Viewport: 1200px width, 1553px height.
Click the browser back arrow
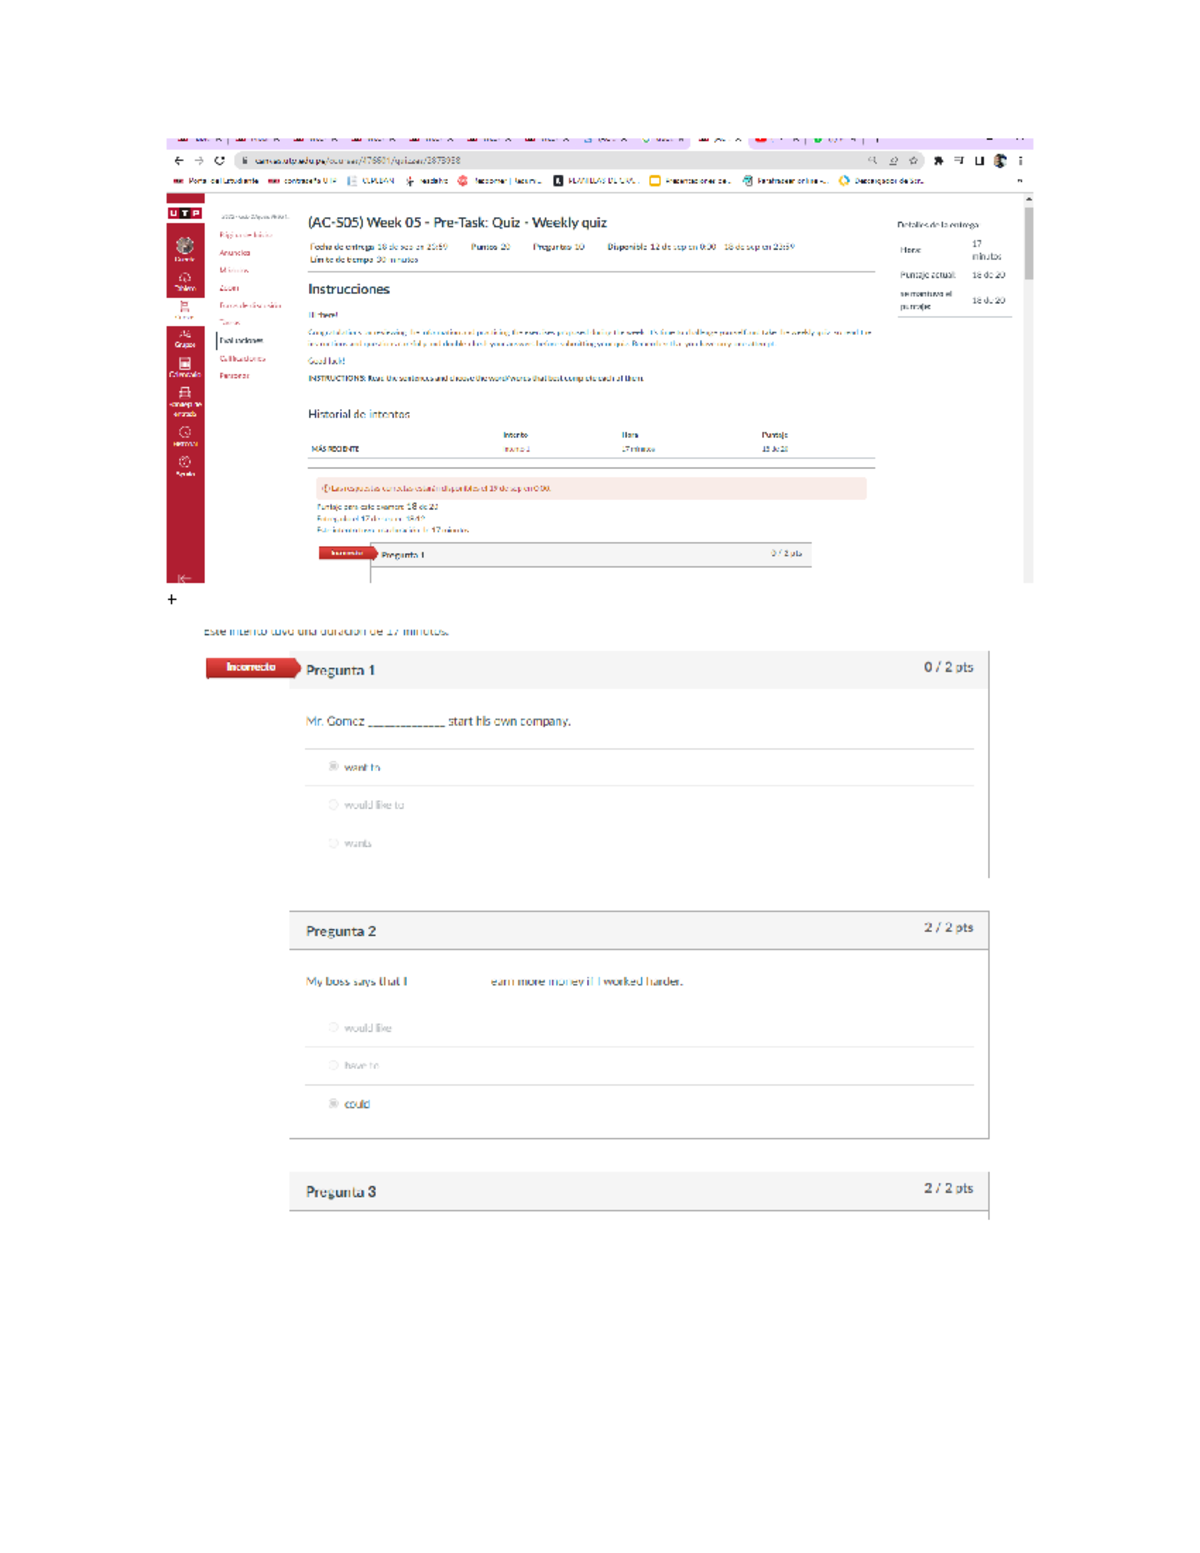179,161
